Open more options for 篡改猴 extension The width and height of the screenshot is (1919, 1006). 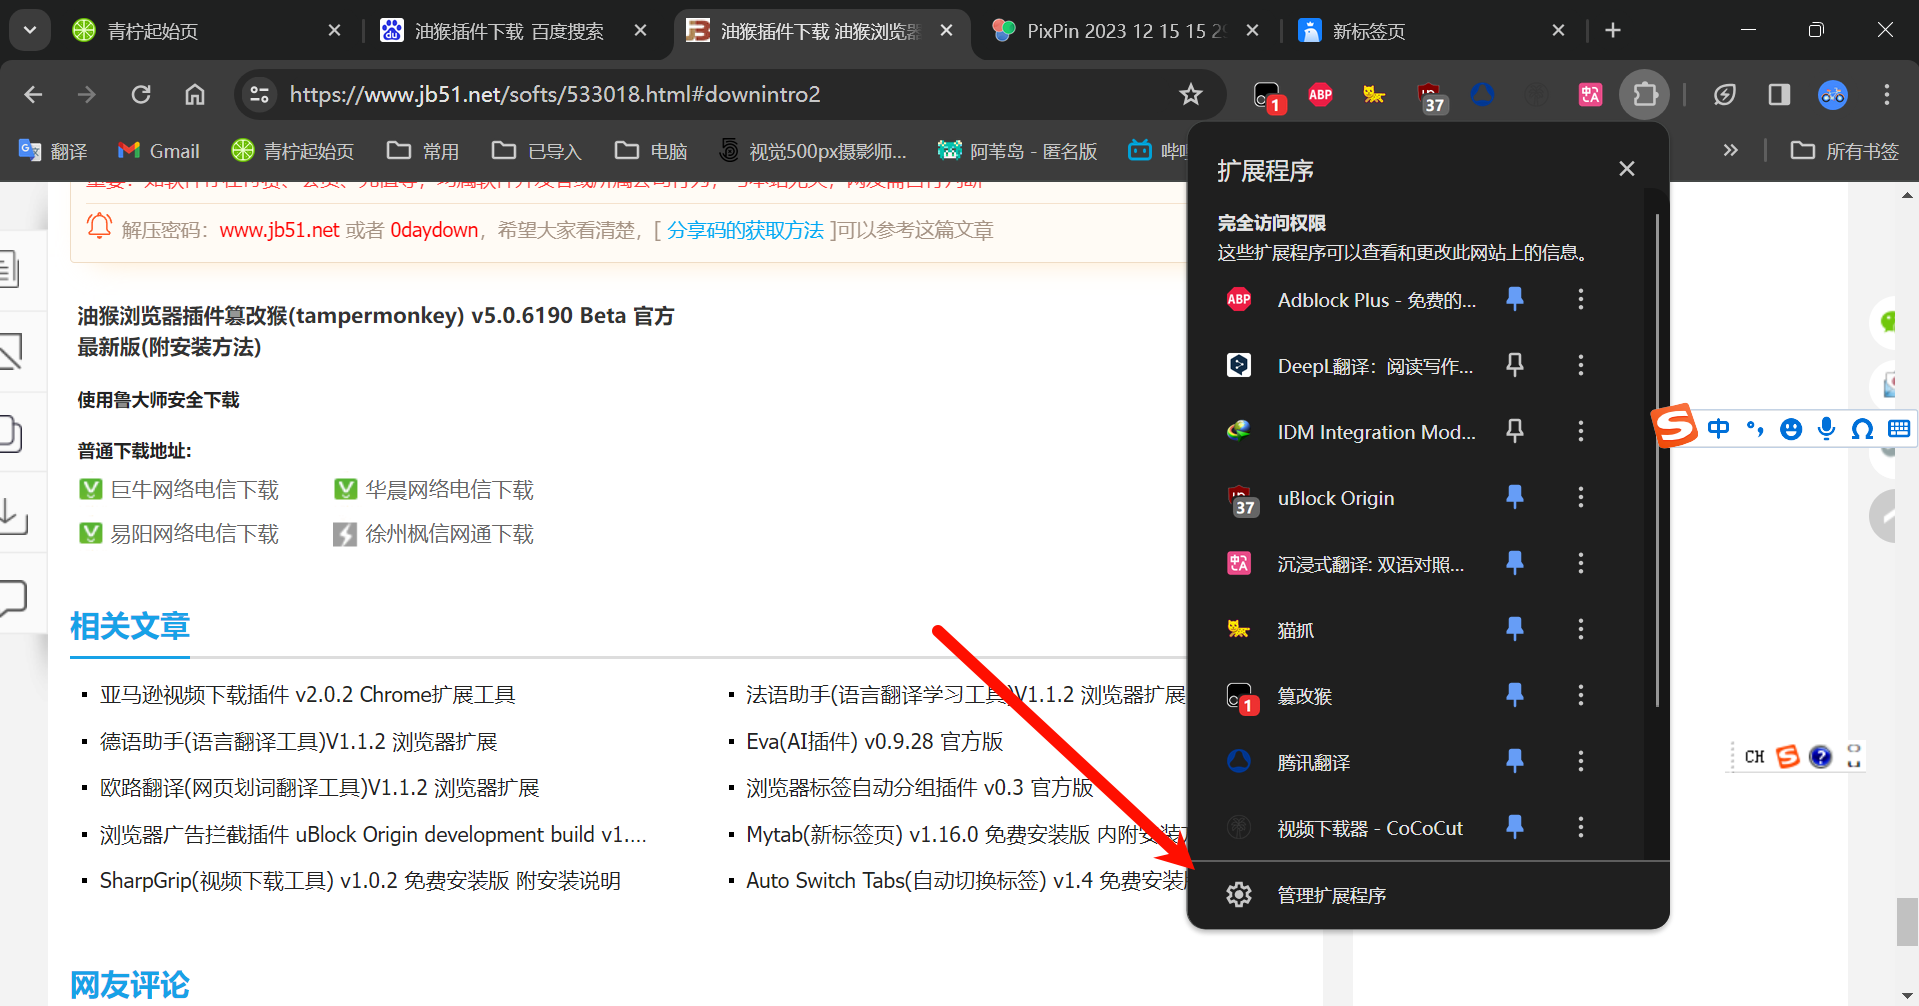point(1580,695)
